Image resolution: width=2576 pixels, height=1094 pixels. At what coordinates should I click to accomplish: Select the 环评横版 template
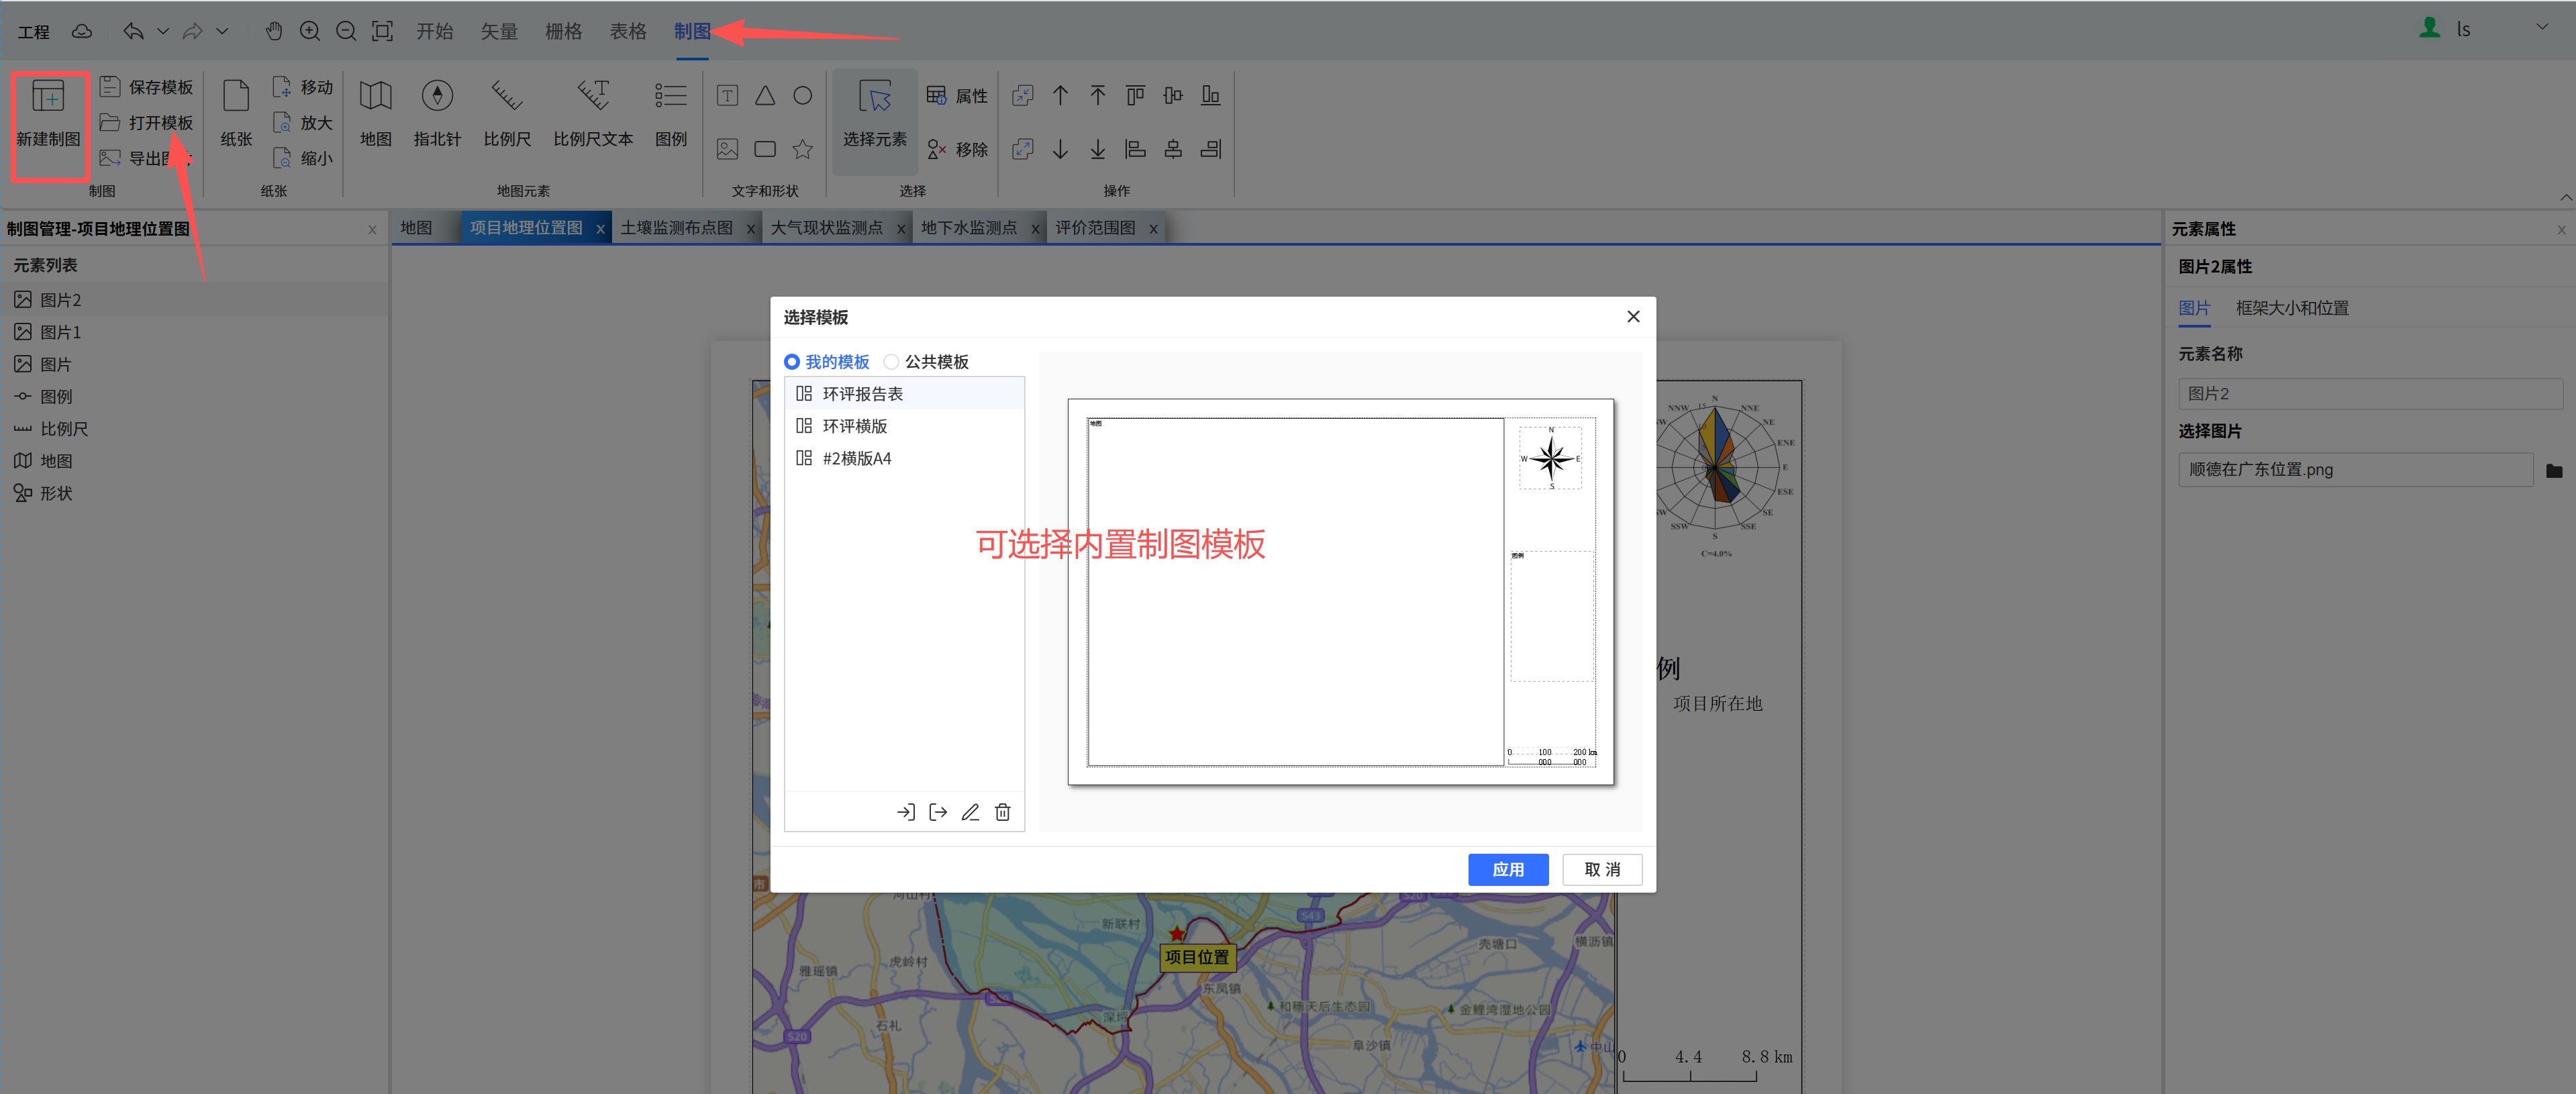coord(904,425)
